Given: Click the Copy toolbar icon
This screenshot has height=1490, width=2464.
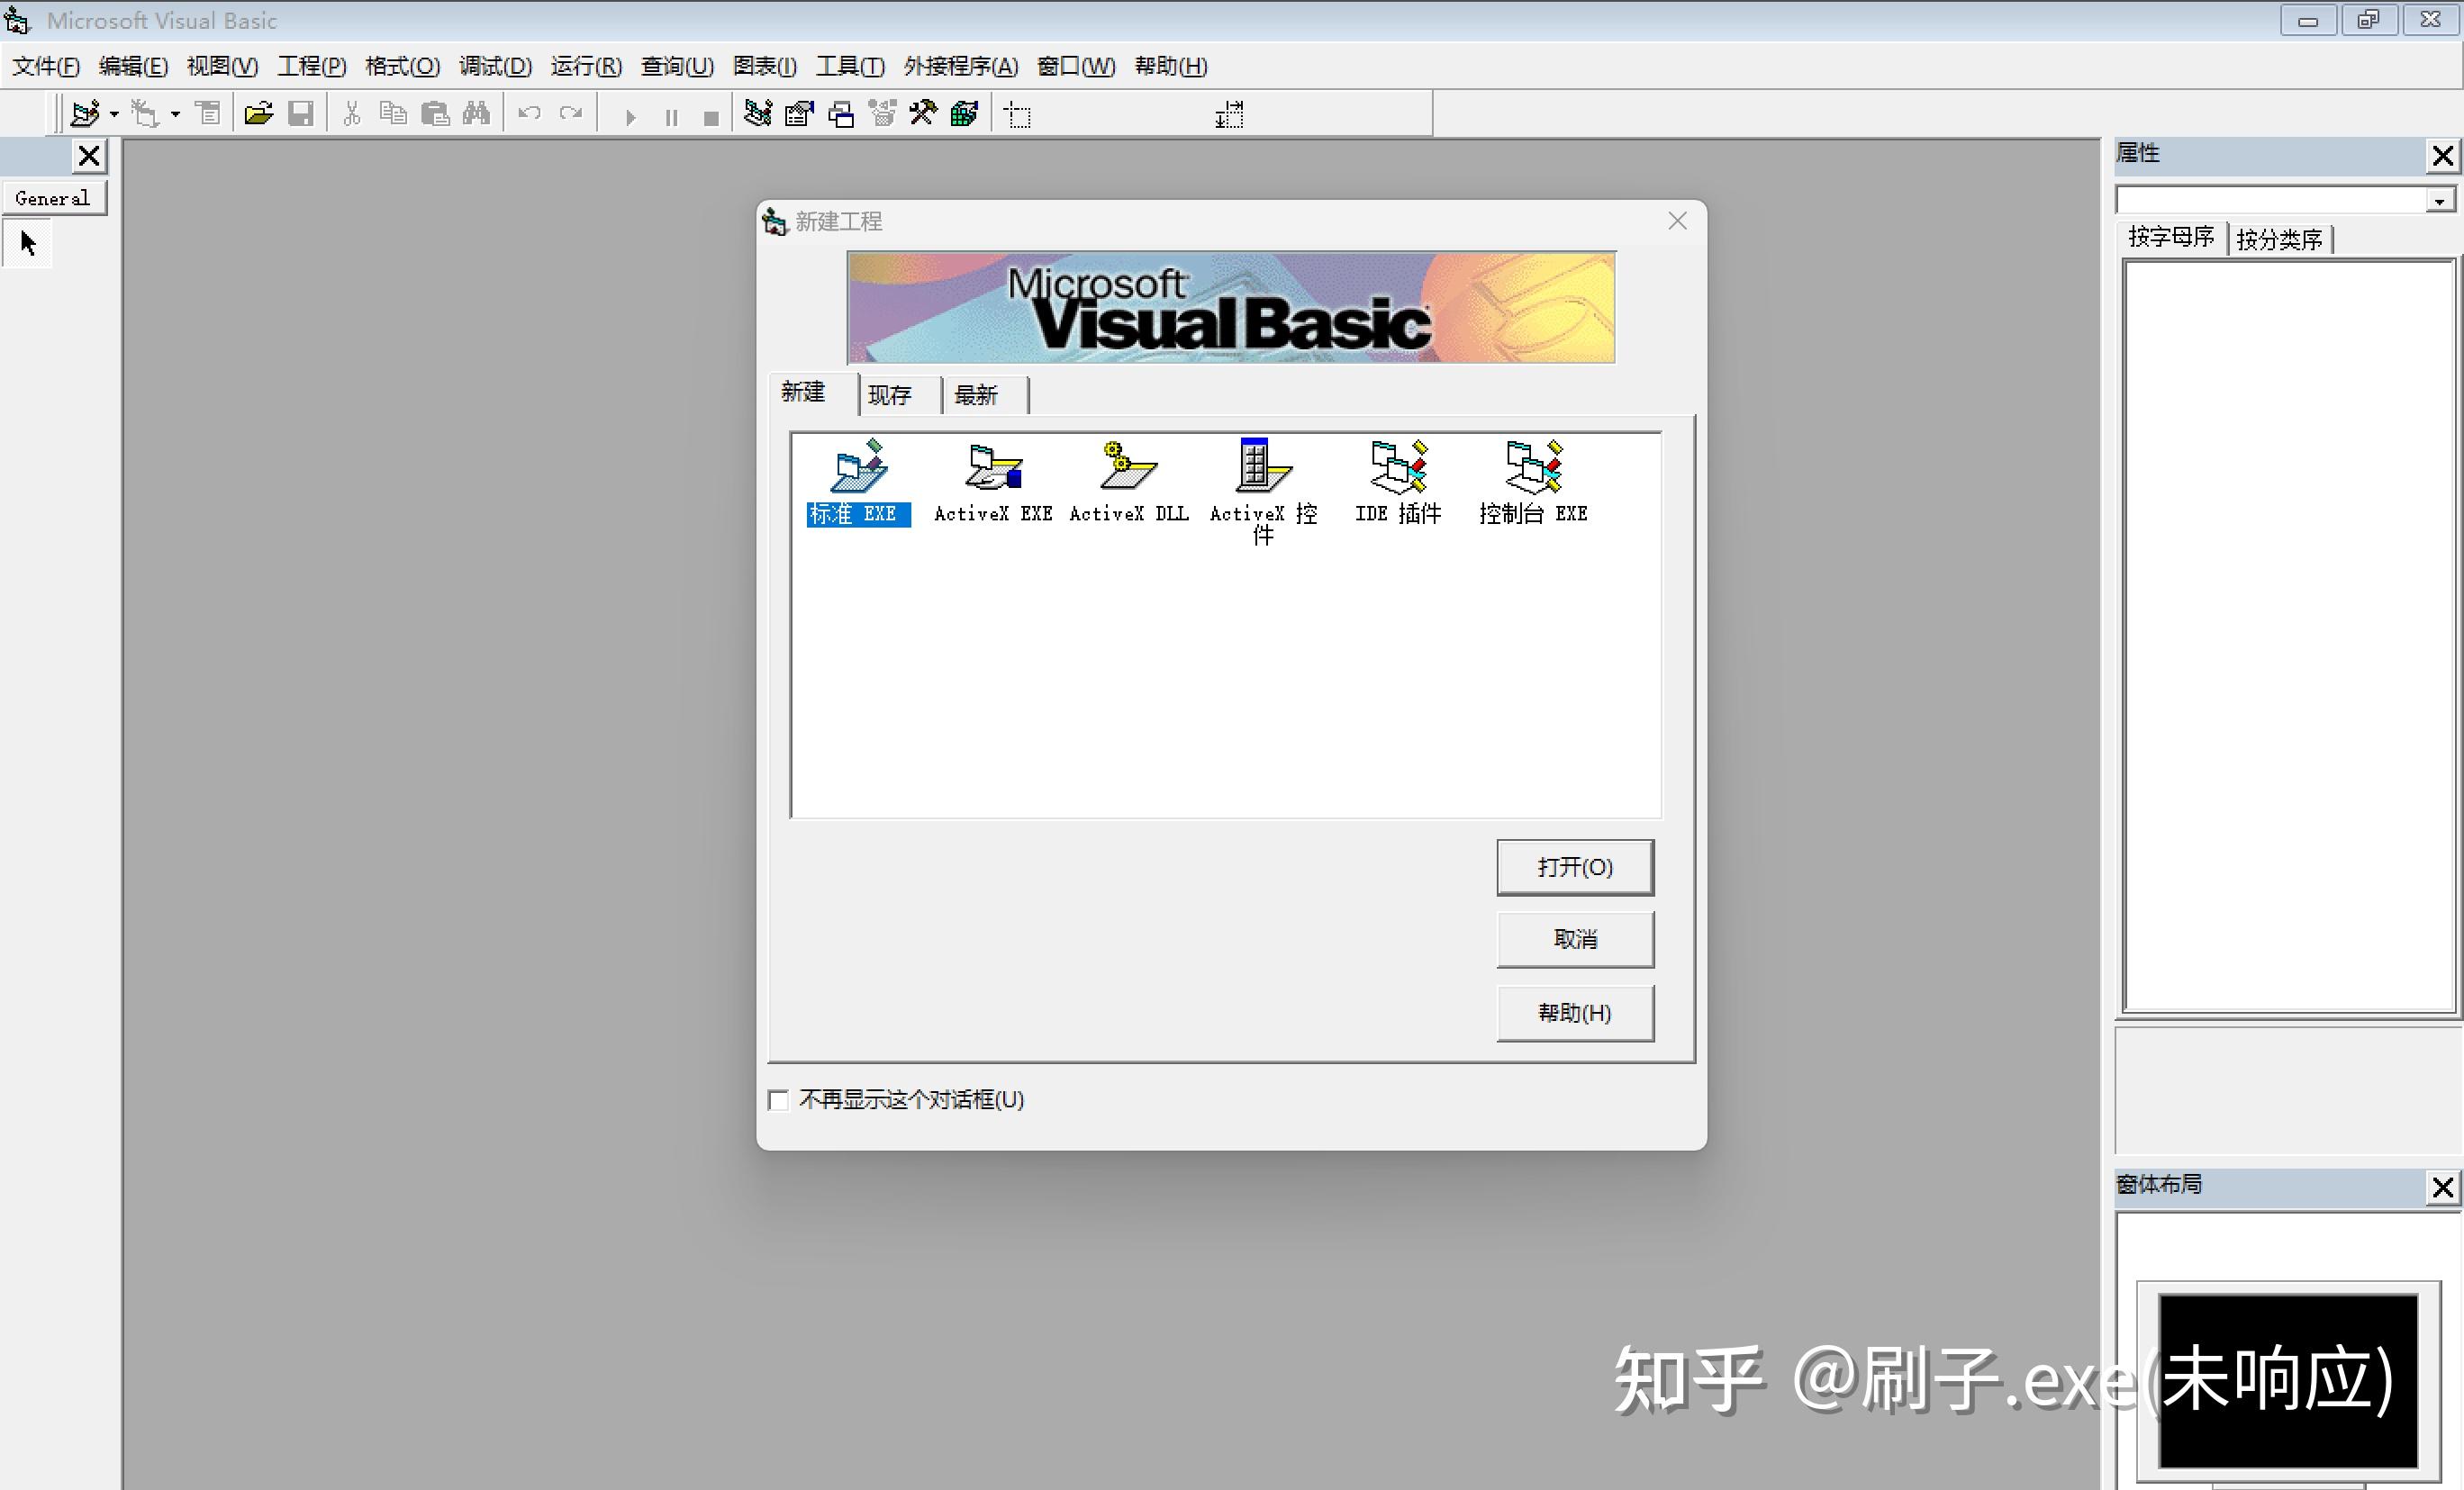Looking at the screenshot, I should [393, 114].
